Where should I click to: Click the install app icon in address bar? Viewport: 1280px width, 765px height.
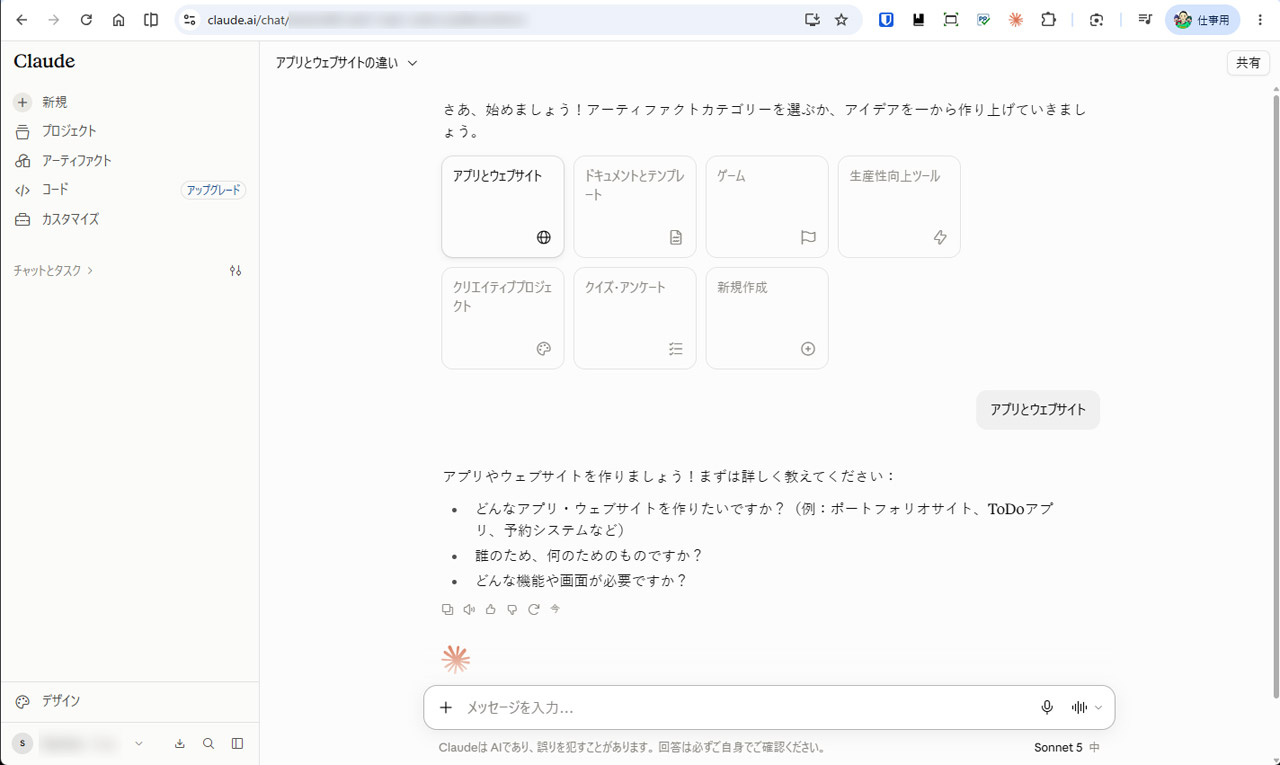click(x=812, y=20)
